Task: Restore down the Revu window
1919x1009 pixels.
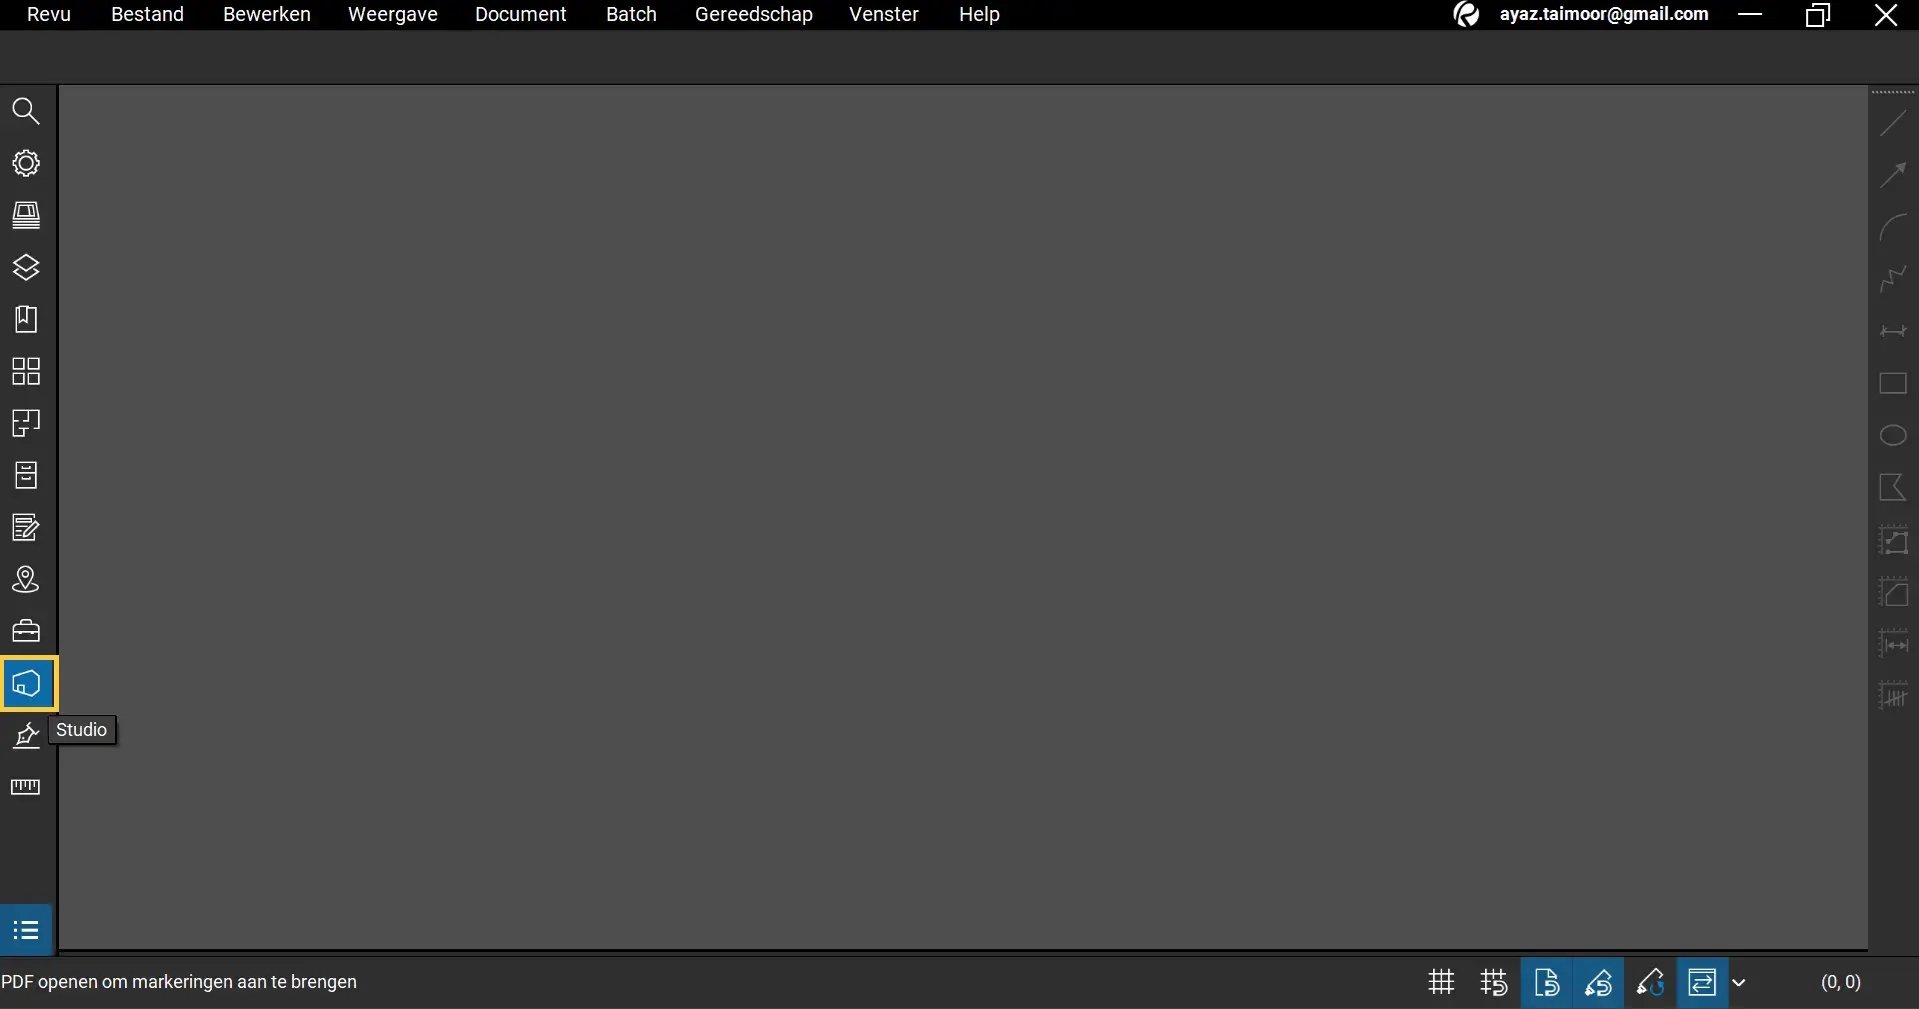Action: [x=1818, y=14]
